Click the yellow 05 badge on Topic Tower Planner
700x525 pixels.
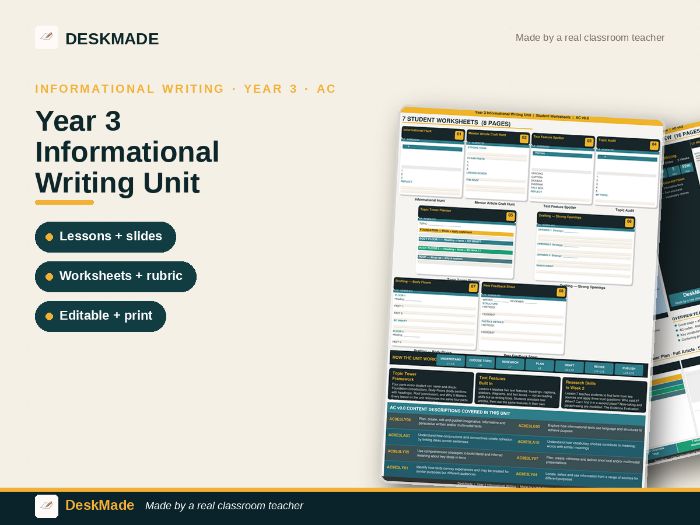coord(510,216)
